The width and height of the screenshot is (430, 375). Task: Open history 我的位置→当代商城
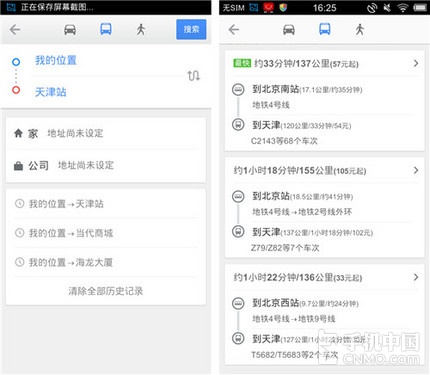pyautogui.click(x=106, y=233)
